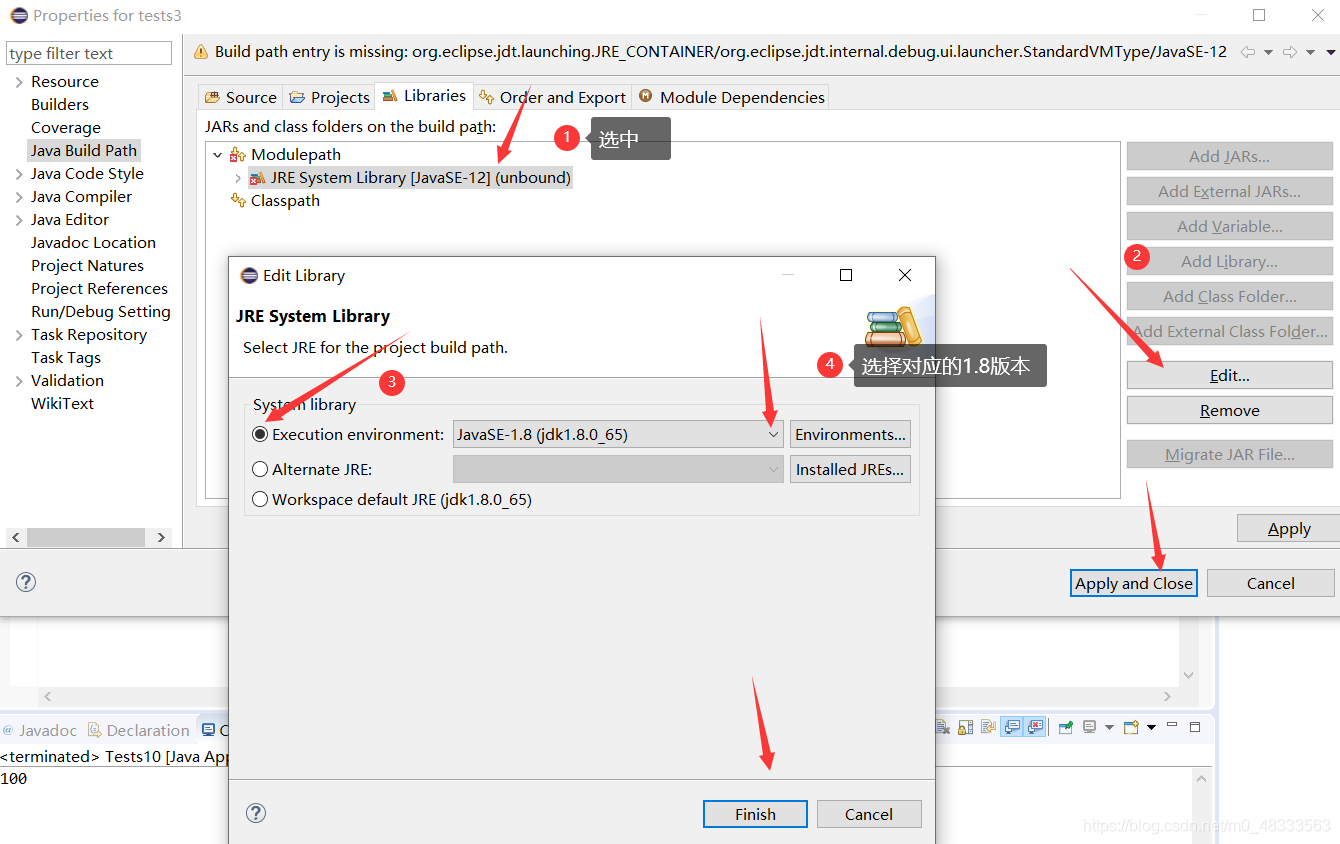This screenshot has width=1340, height=844.
Task: Select Java Build Path in the tree
Action: point(84,151)
